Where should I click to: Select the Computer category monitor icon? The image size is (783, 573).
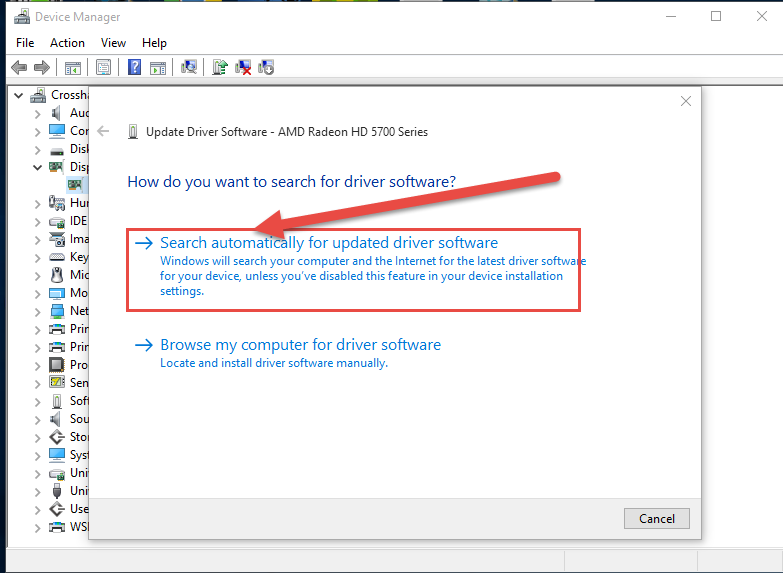point(57,131)
